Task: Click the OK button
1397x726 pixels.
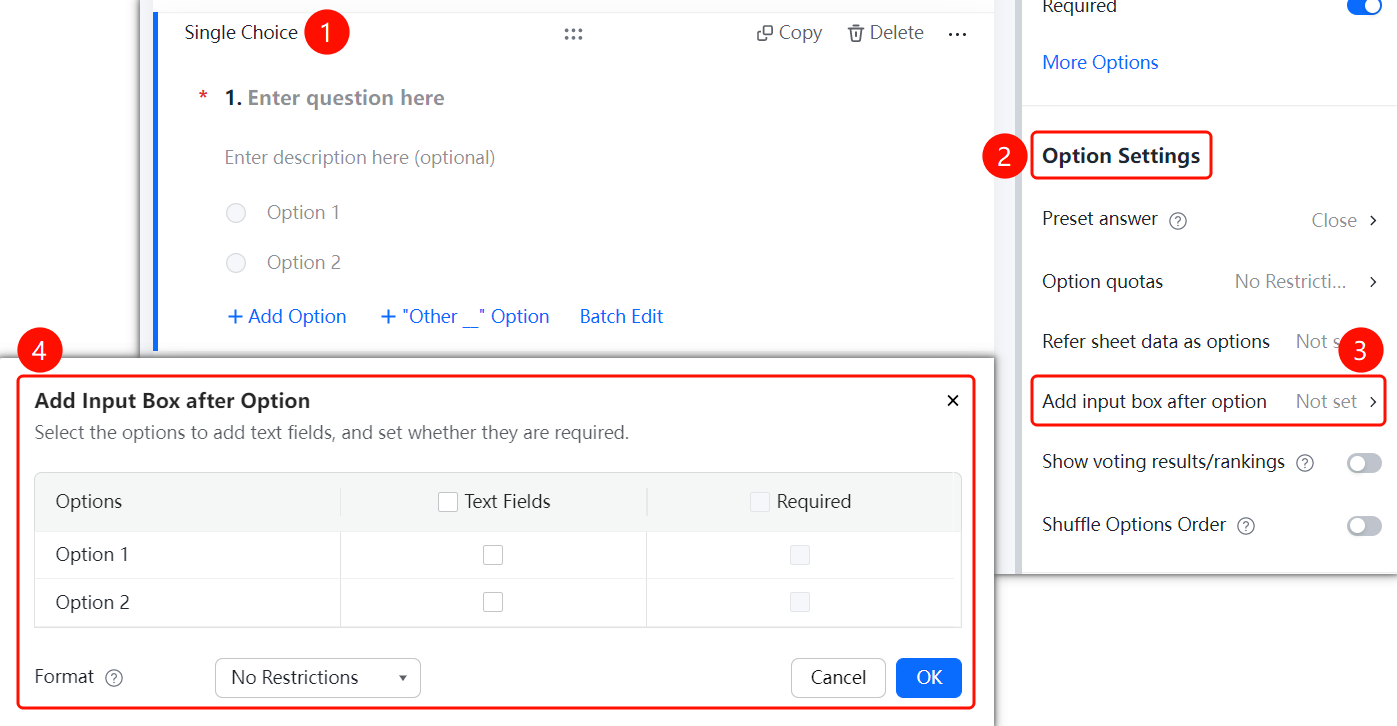Action: click(x=929, y=678)
